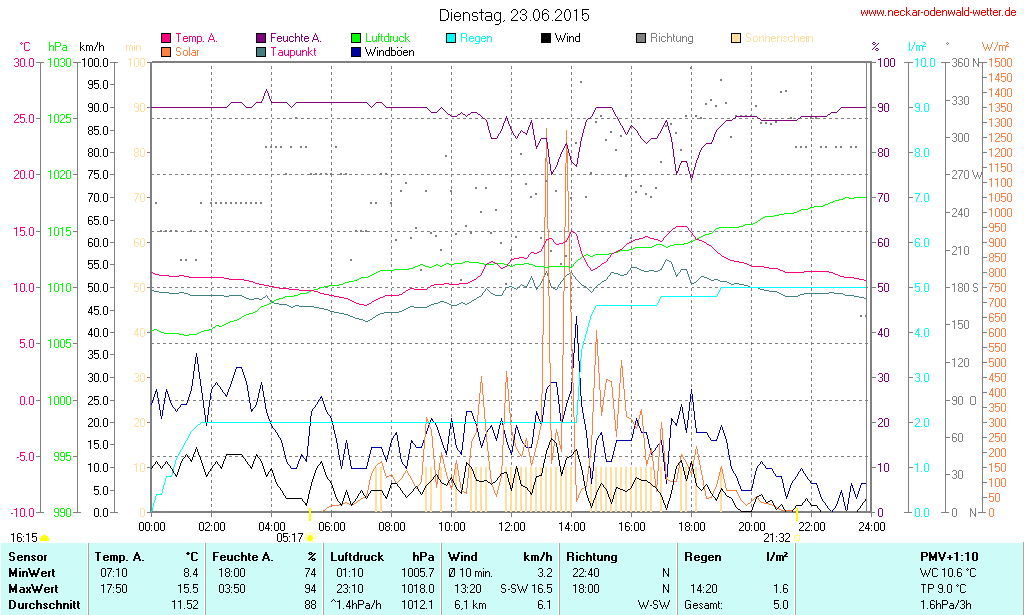
Task: Click the Sonnenschein legend swatch
Action: (736, 39)
